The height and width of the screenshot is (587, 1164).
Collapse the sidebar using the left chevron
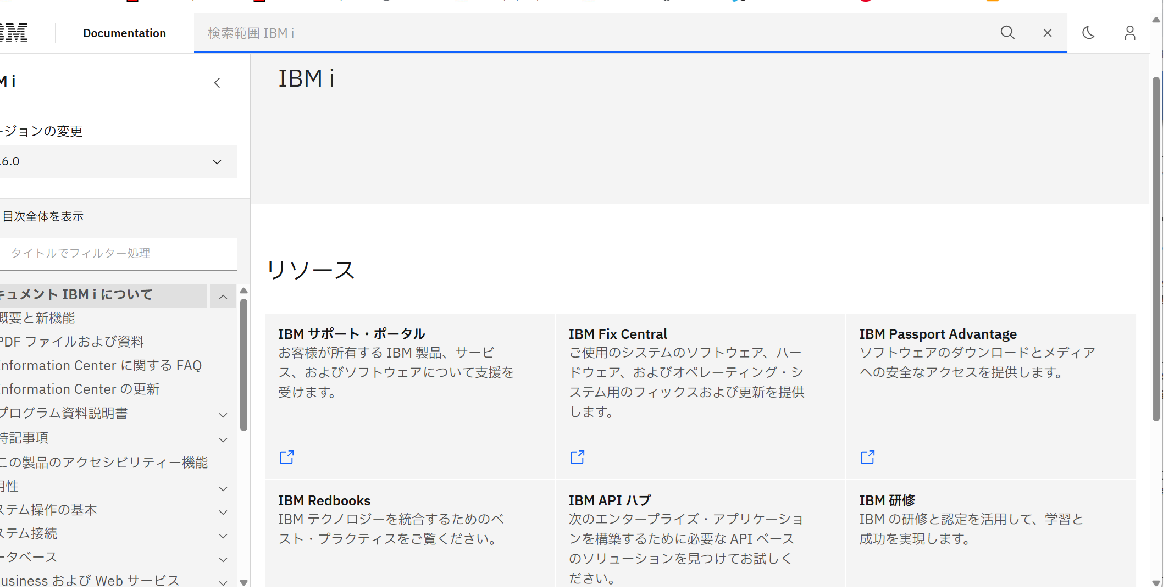click(217, 82)
